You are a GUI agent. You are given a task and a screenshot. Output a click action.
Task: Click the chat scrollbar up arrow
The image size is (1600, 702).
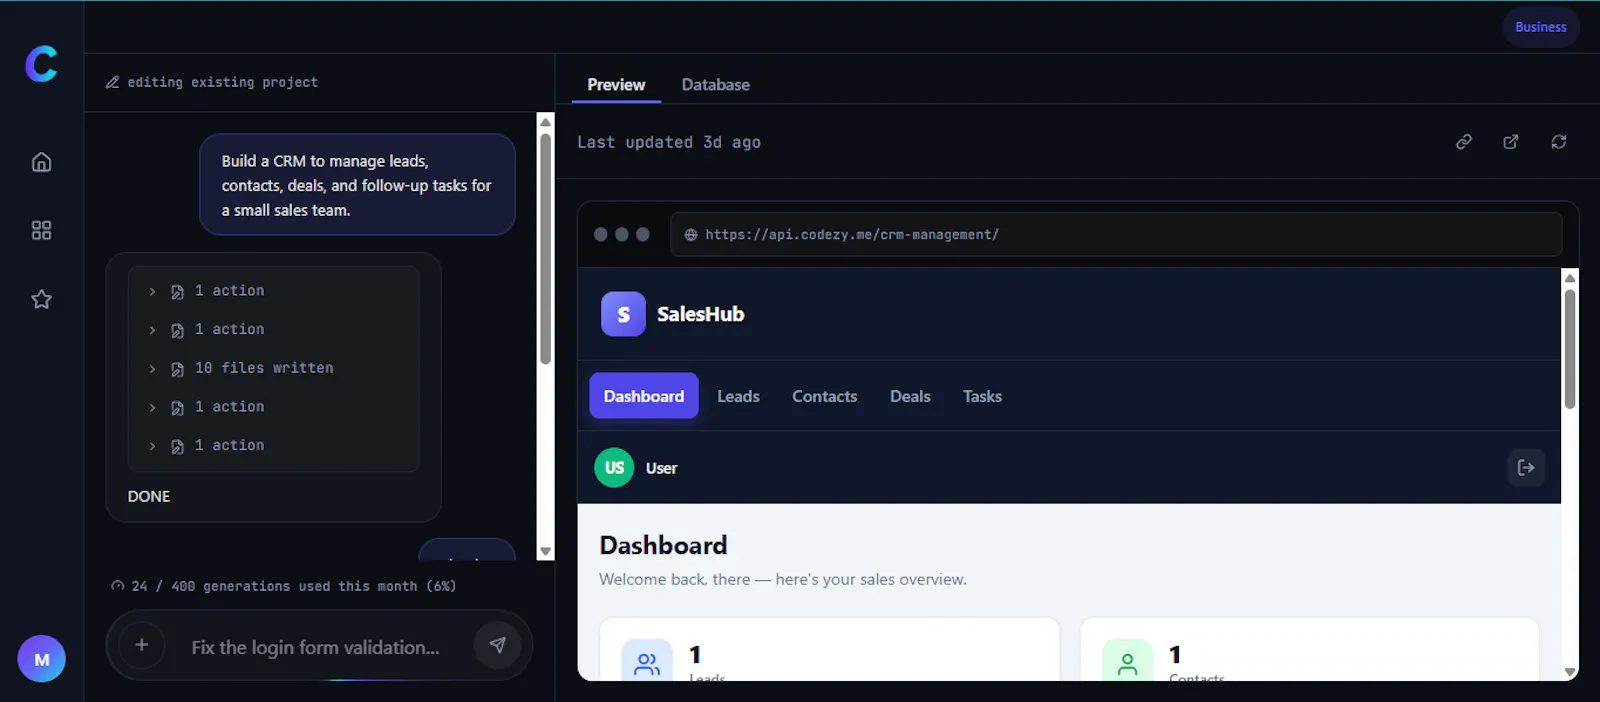[x=545, y=122]
